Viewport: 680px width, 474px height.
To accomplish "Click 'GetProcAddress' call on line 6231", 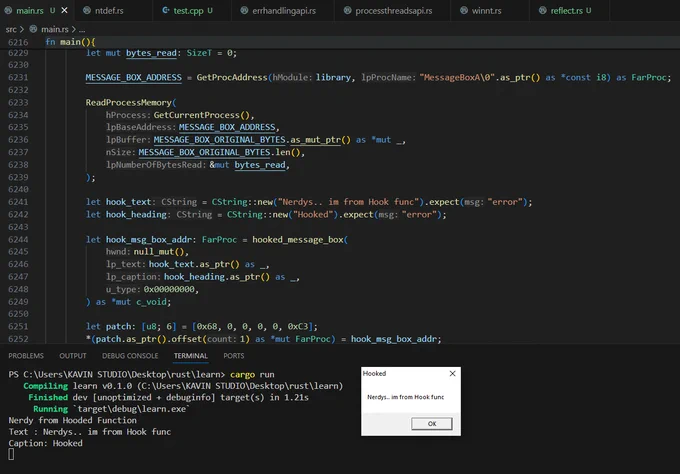I will click(x=232, y=77).
